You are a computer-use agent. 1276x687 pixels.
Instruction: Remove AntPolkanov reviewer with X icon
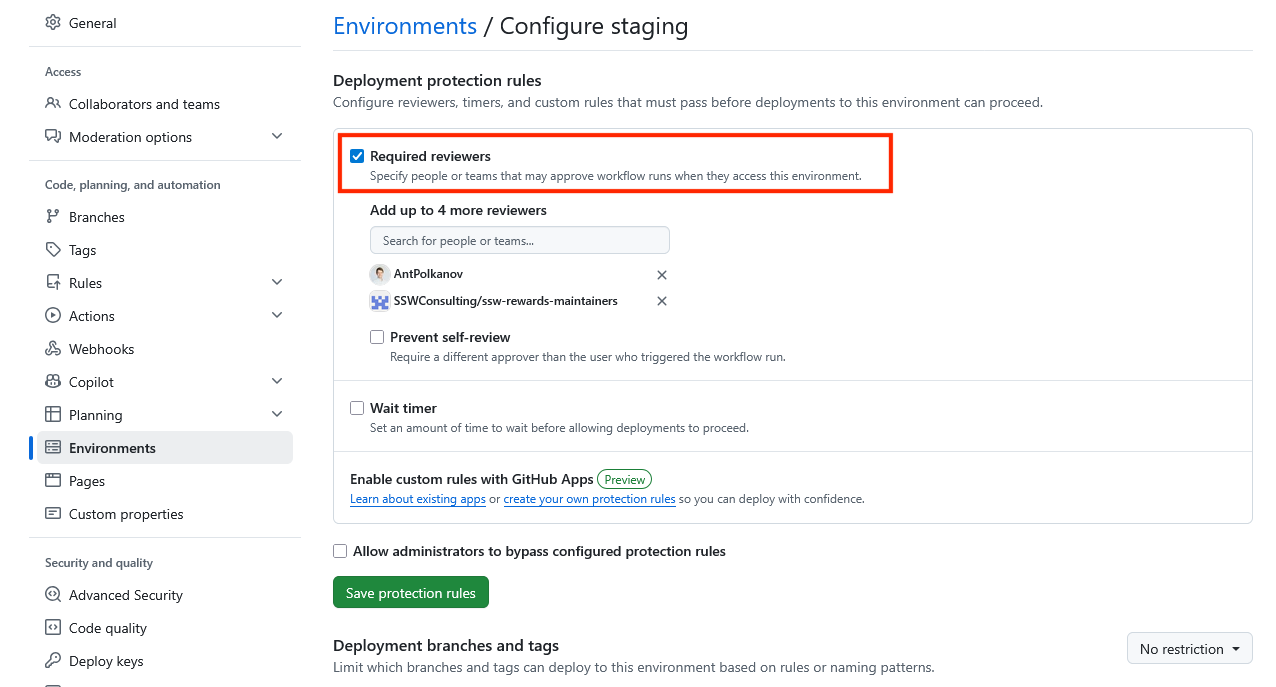point(661,275)
